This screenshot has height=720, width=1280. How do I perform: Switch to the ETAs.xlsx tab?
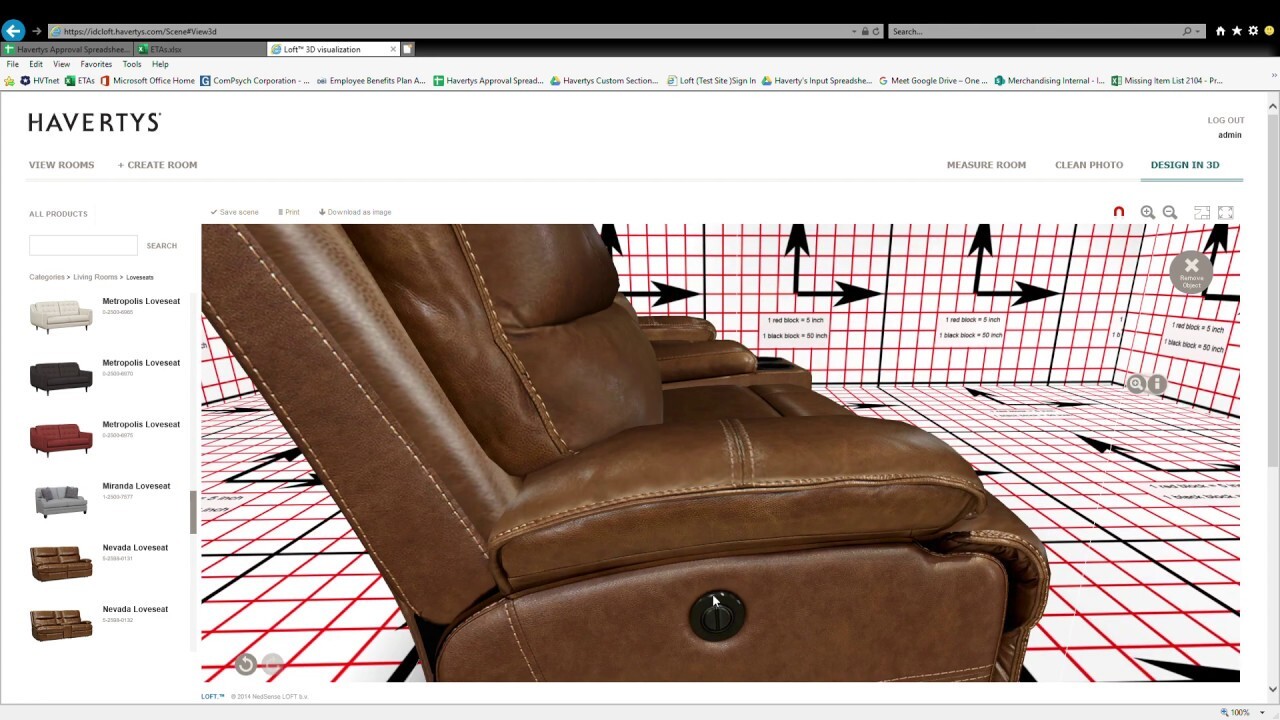(201, 49)
